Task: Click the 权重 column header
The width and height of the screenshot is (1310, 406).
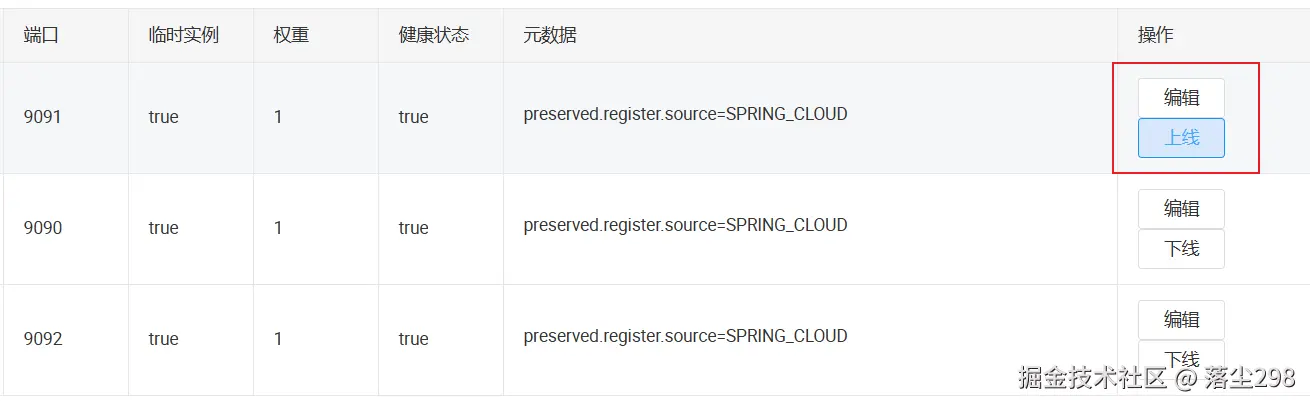Action: tap(291, 35)
